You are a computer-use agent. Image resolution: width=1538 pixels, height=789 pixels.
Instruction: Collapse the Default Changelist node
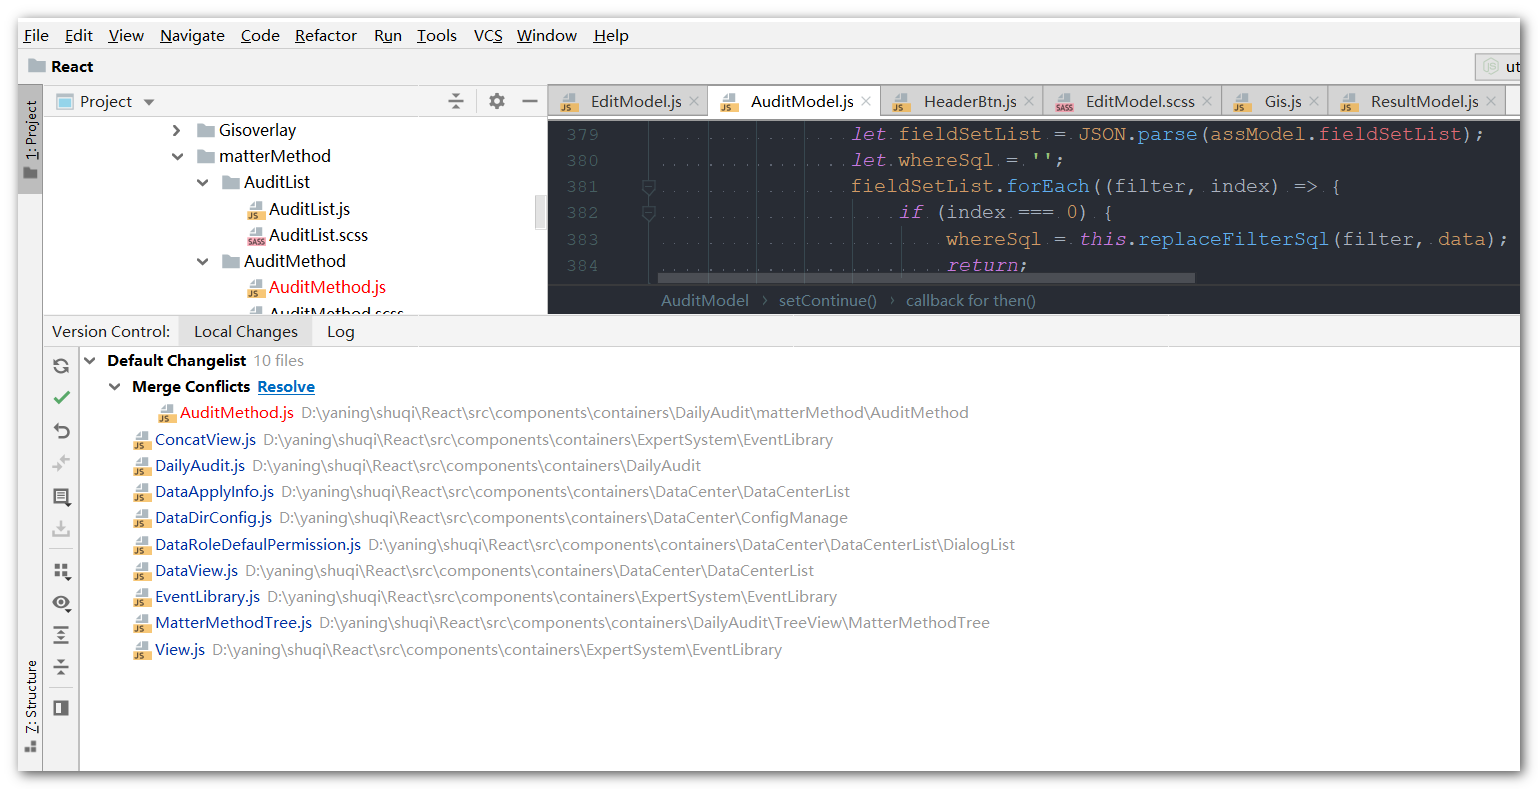[90, 360]
